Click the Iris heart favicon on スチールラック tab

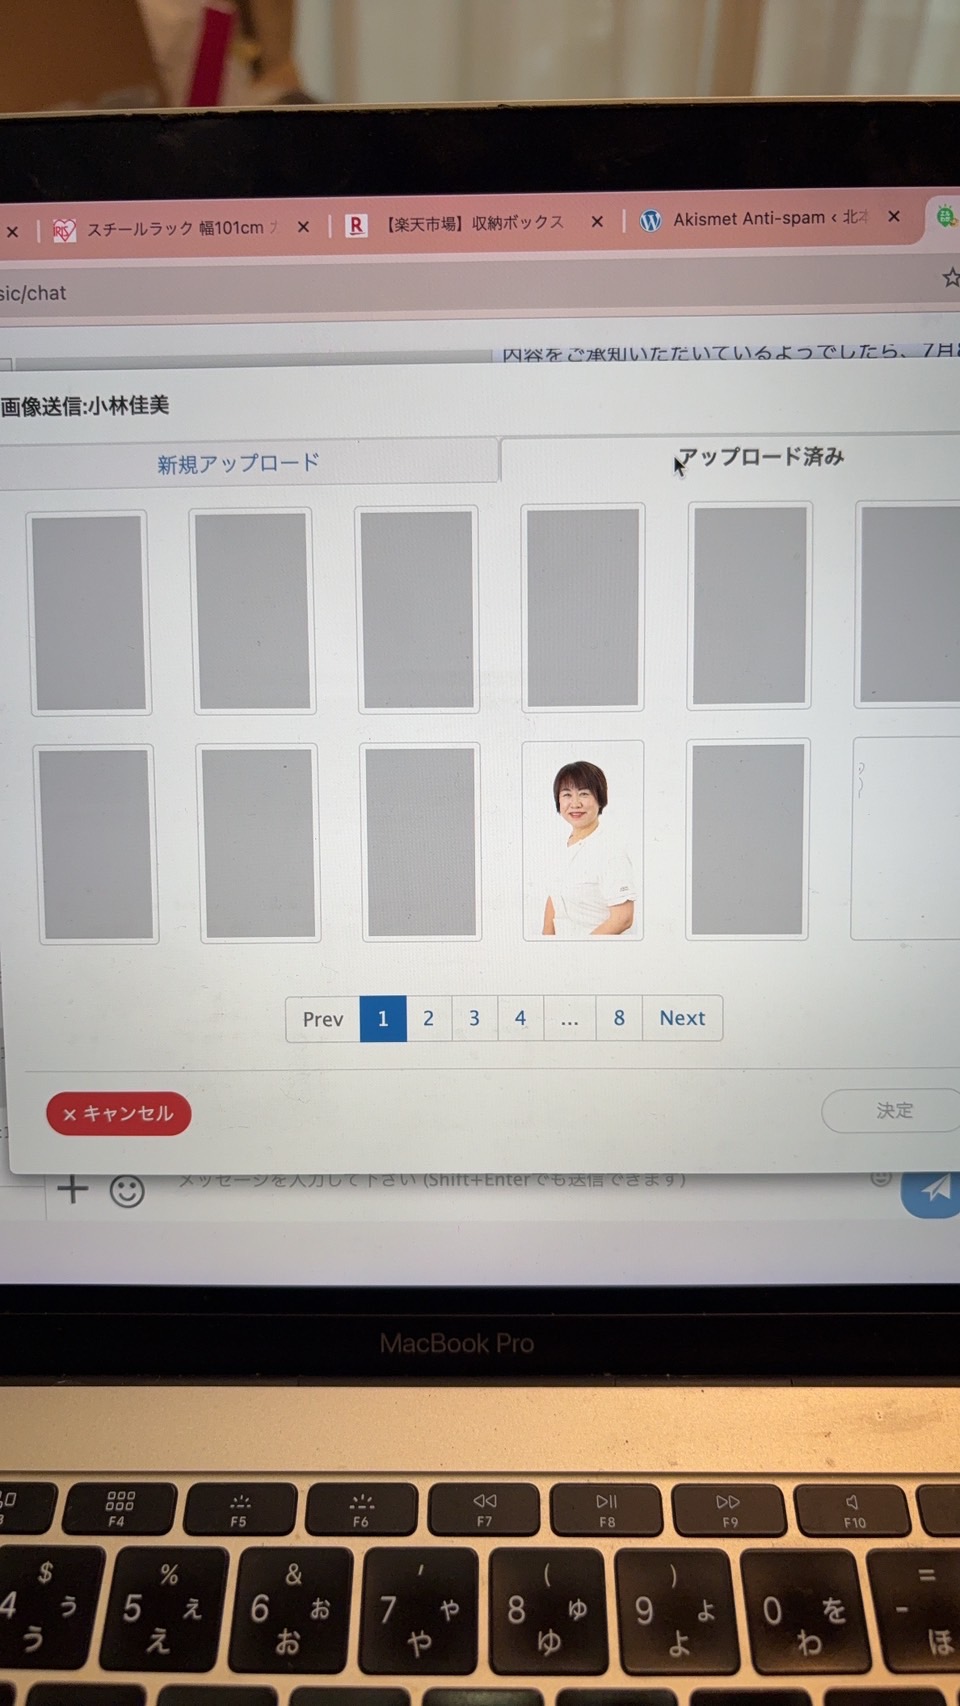pos(63,231)
